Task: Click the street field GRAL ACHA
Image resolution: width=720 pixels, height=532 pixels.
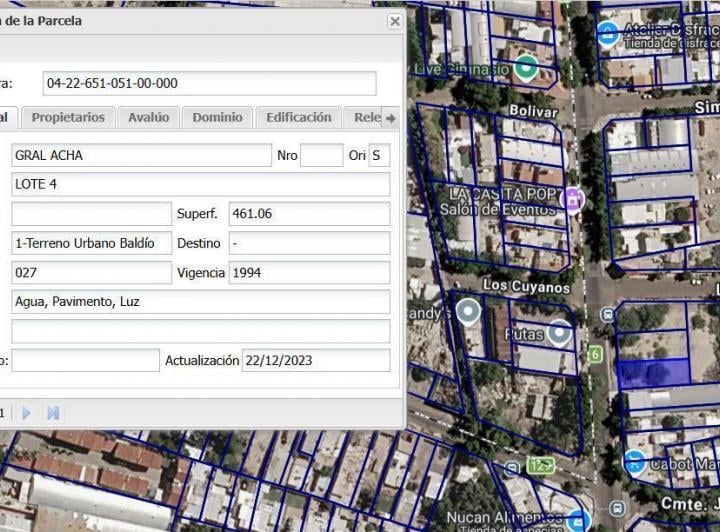Action: click(x=141, y=155)
